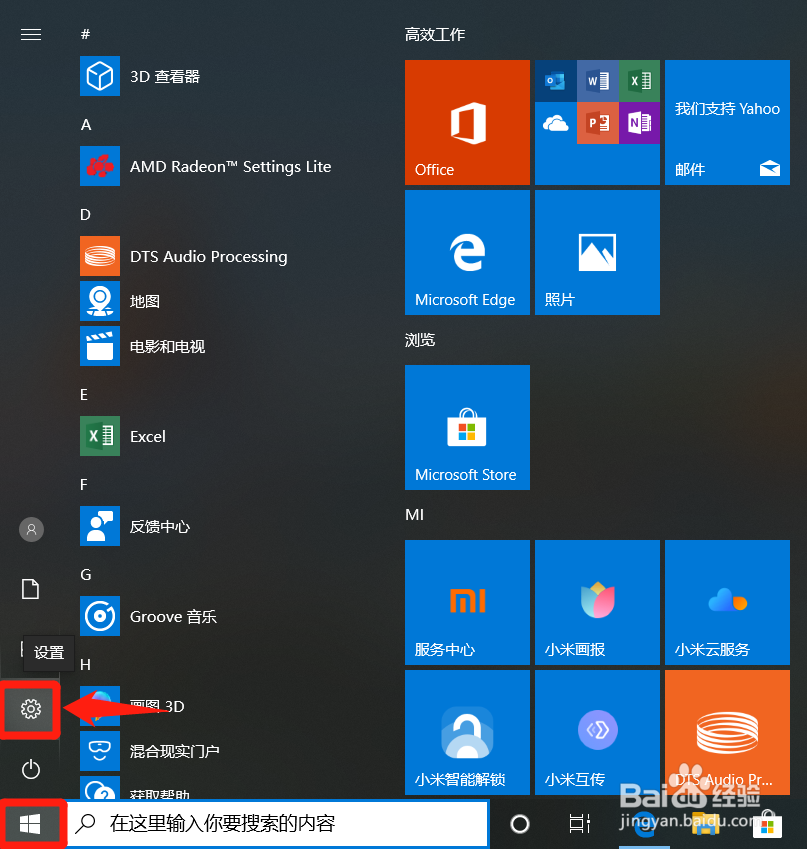Click the letter E group header
Image resolution: width=807 pixels, height=849 pixels.
tap(84, 395)
